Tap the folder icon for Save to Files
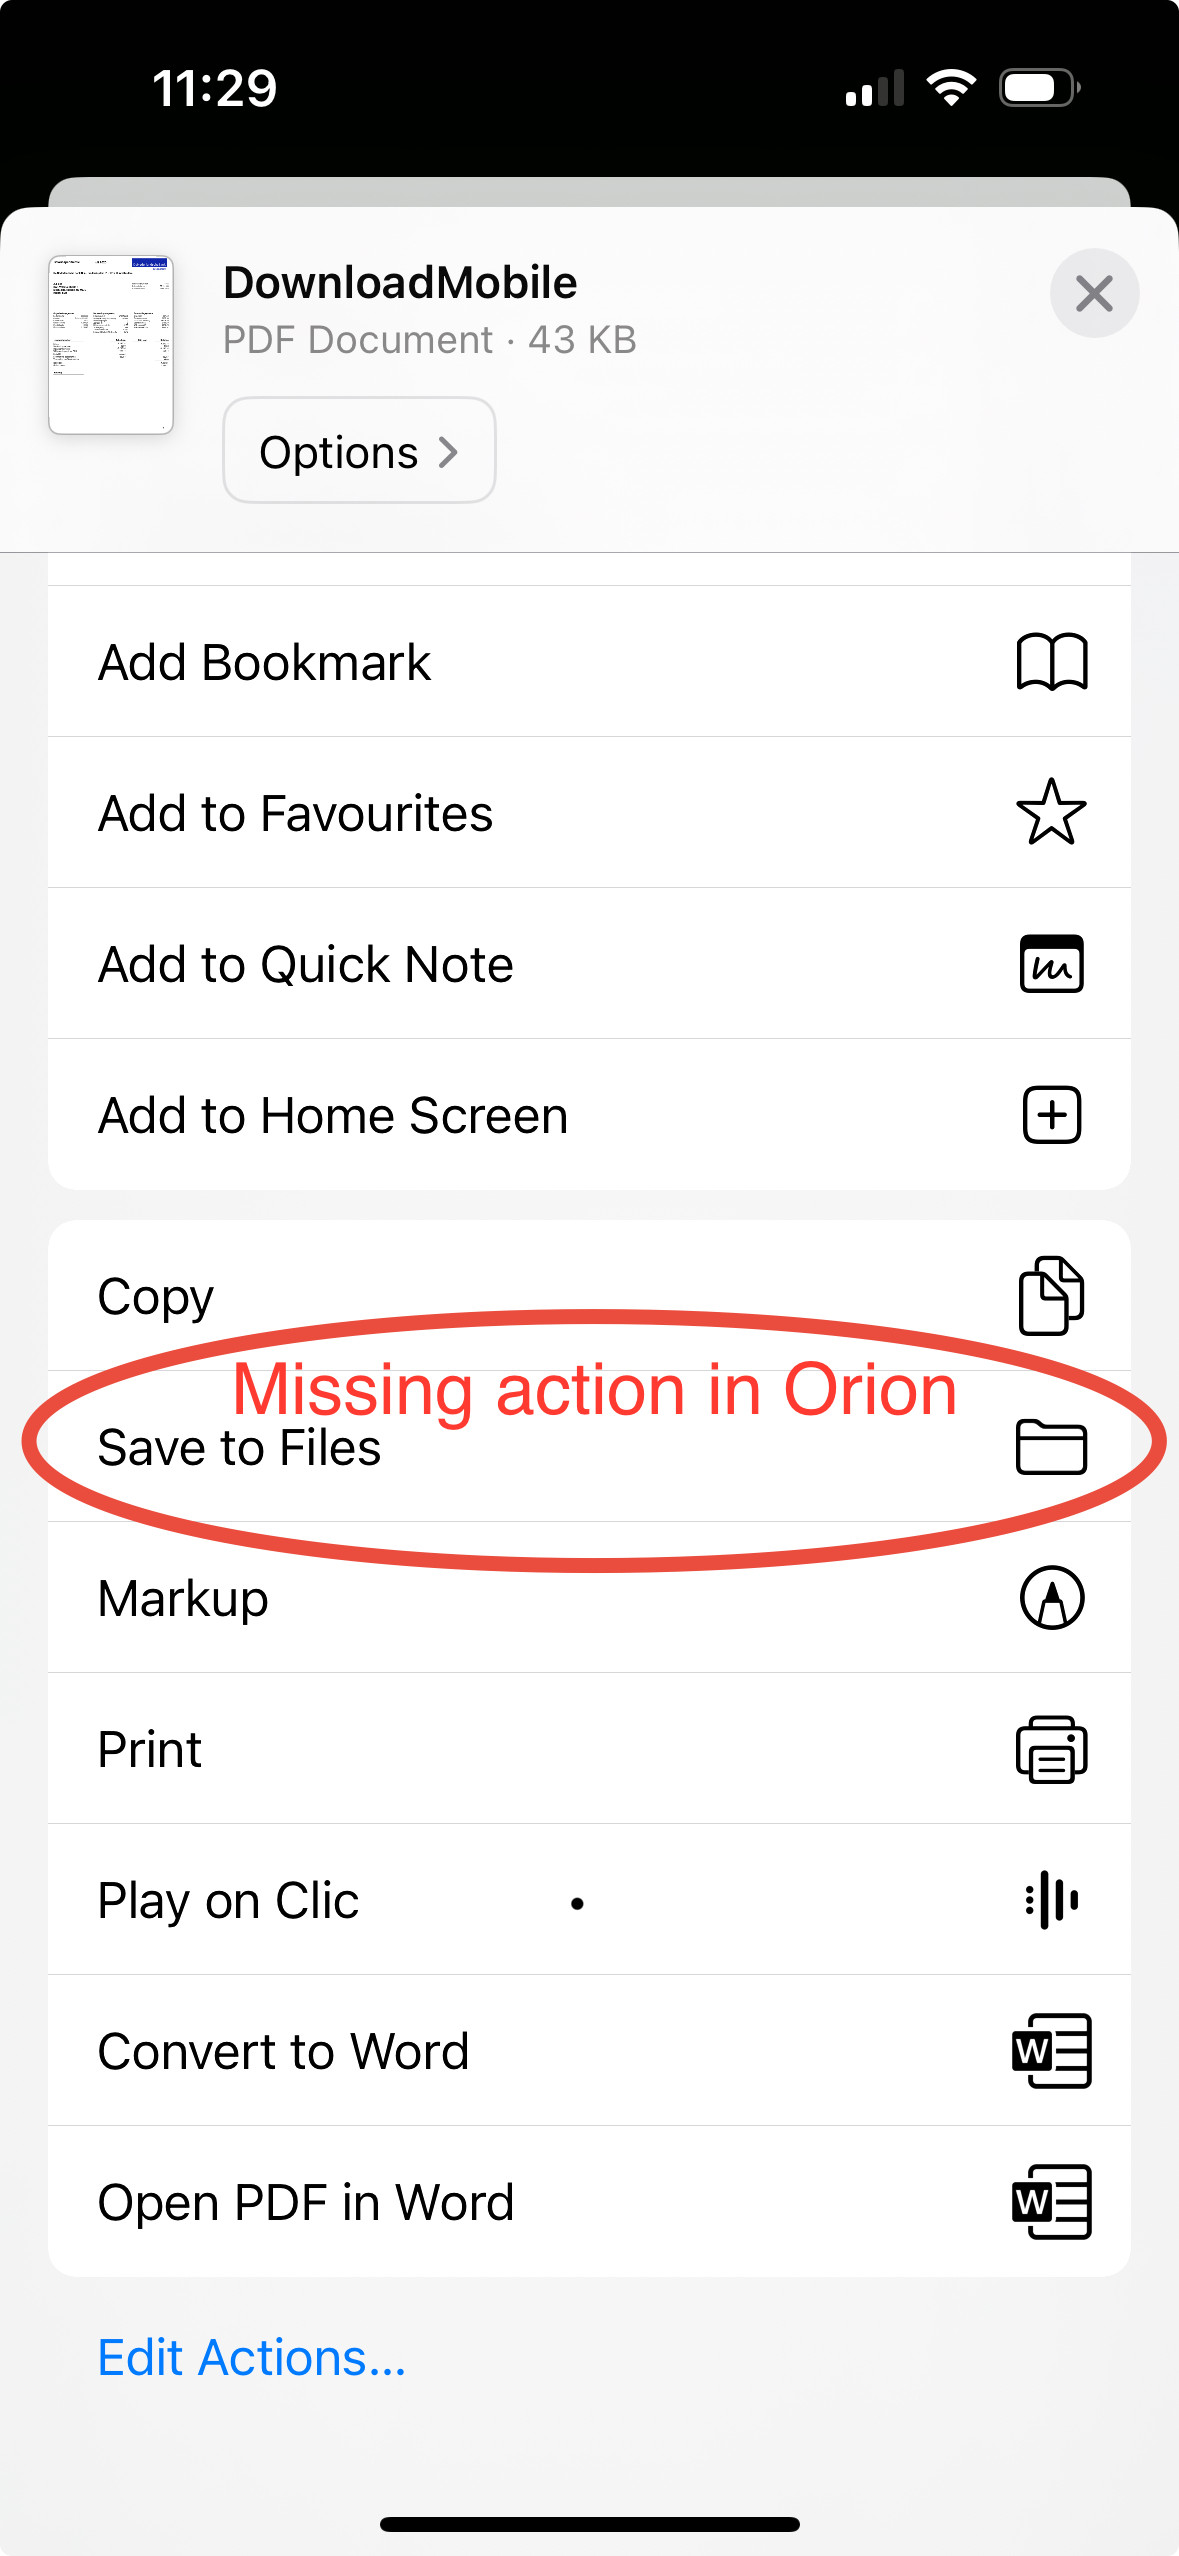The image size is (1179, 2556). tap(1051, 1447)
